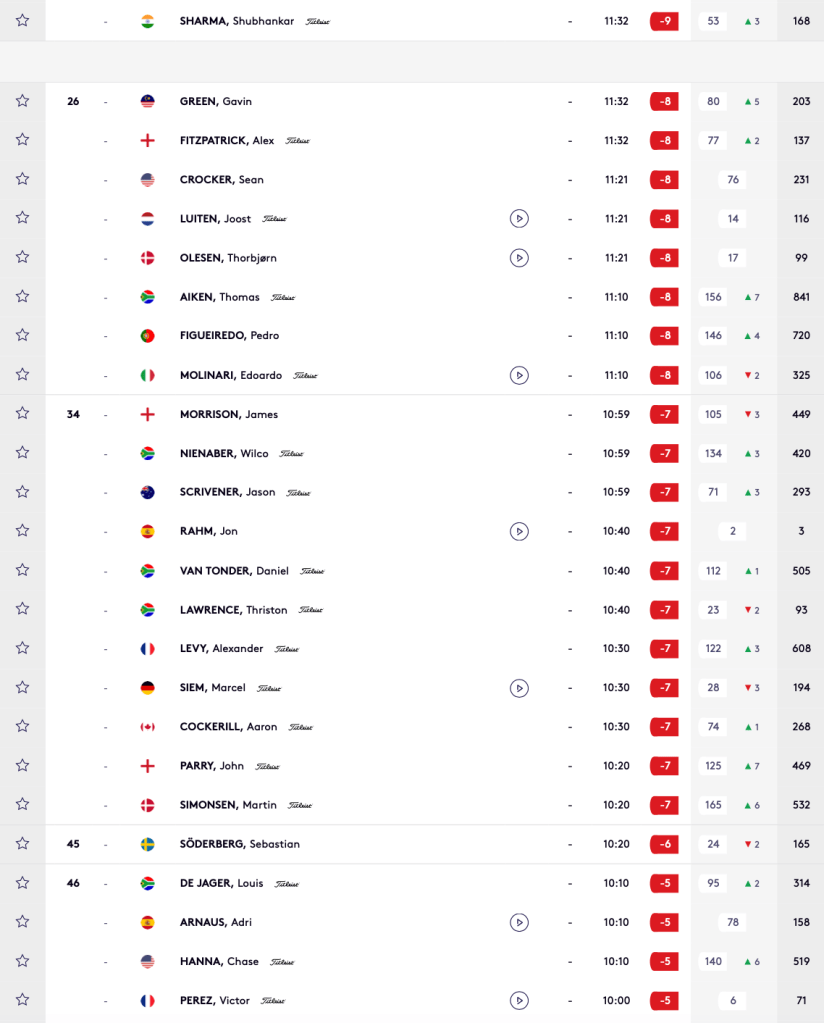Play video highlights for Joost Luiten

(518, 219)
